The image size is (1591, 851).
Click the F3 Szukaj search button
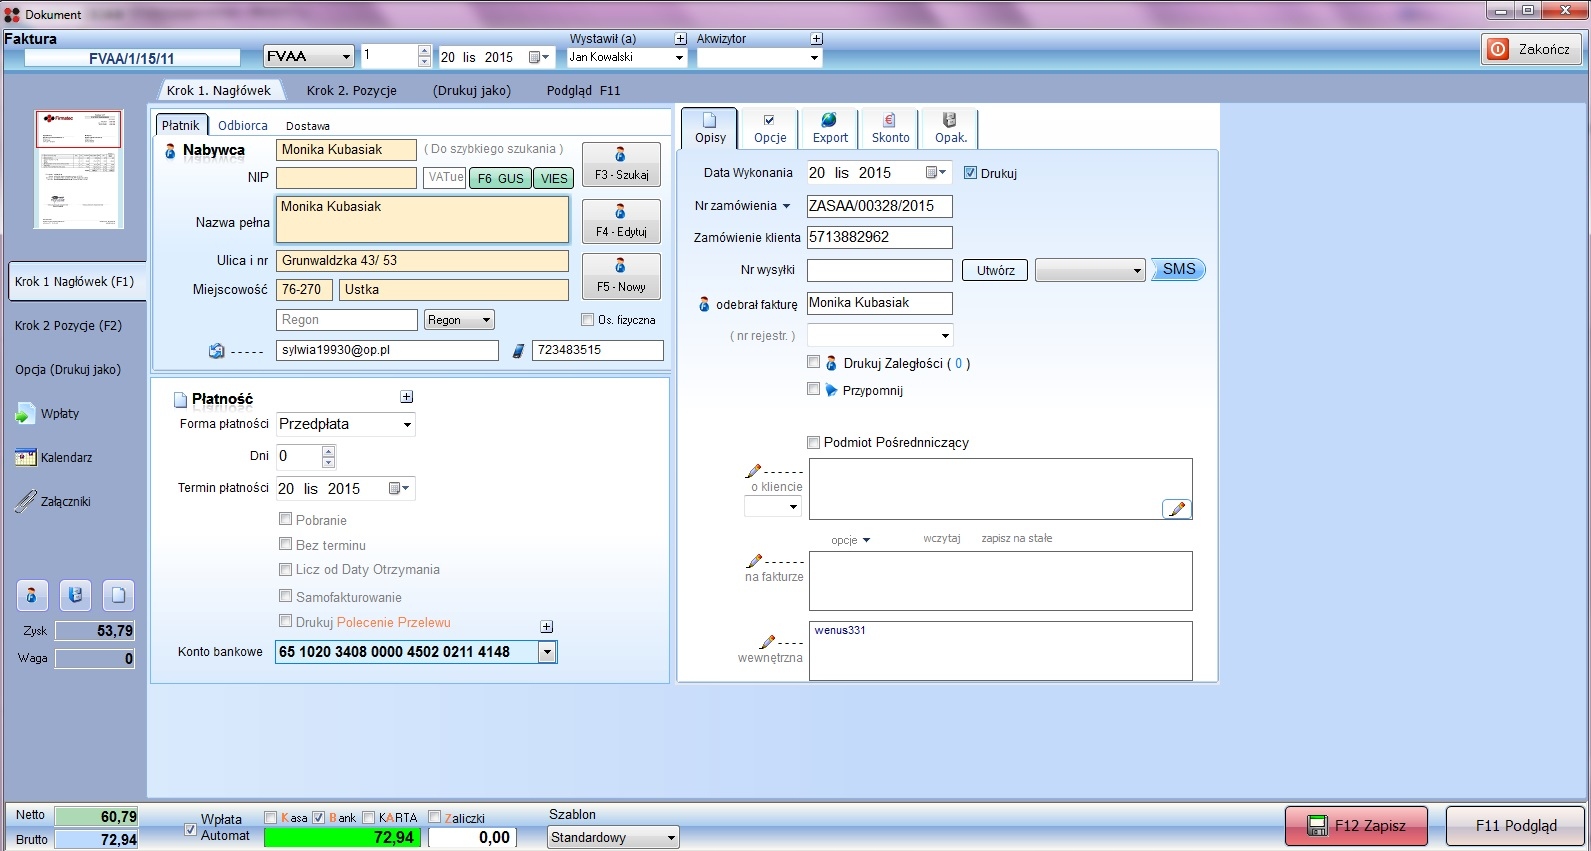pos(621,164)
